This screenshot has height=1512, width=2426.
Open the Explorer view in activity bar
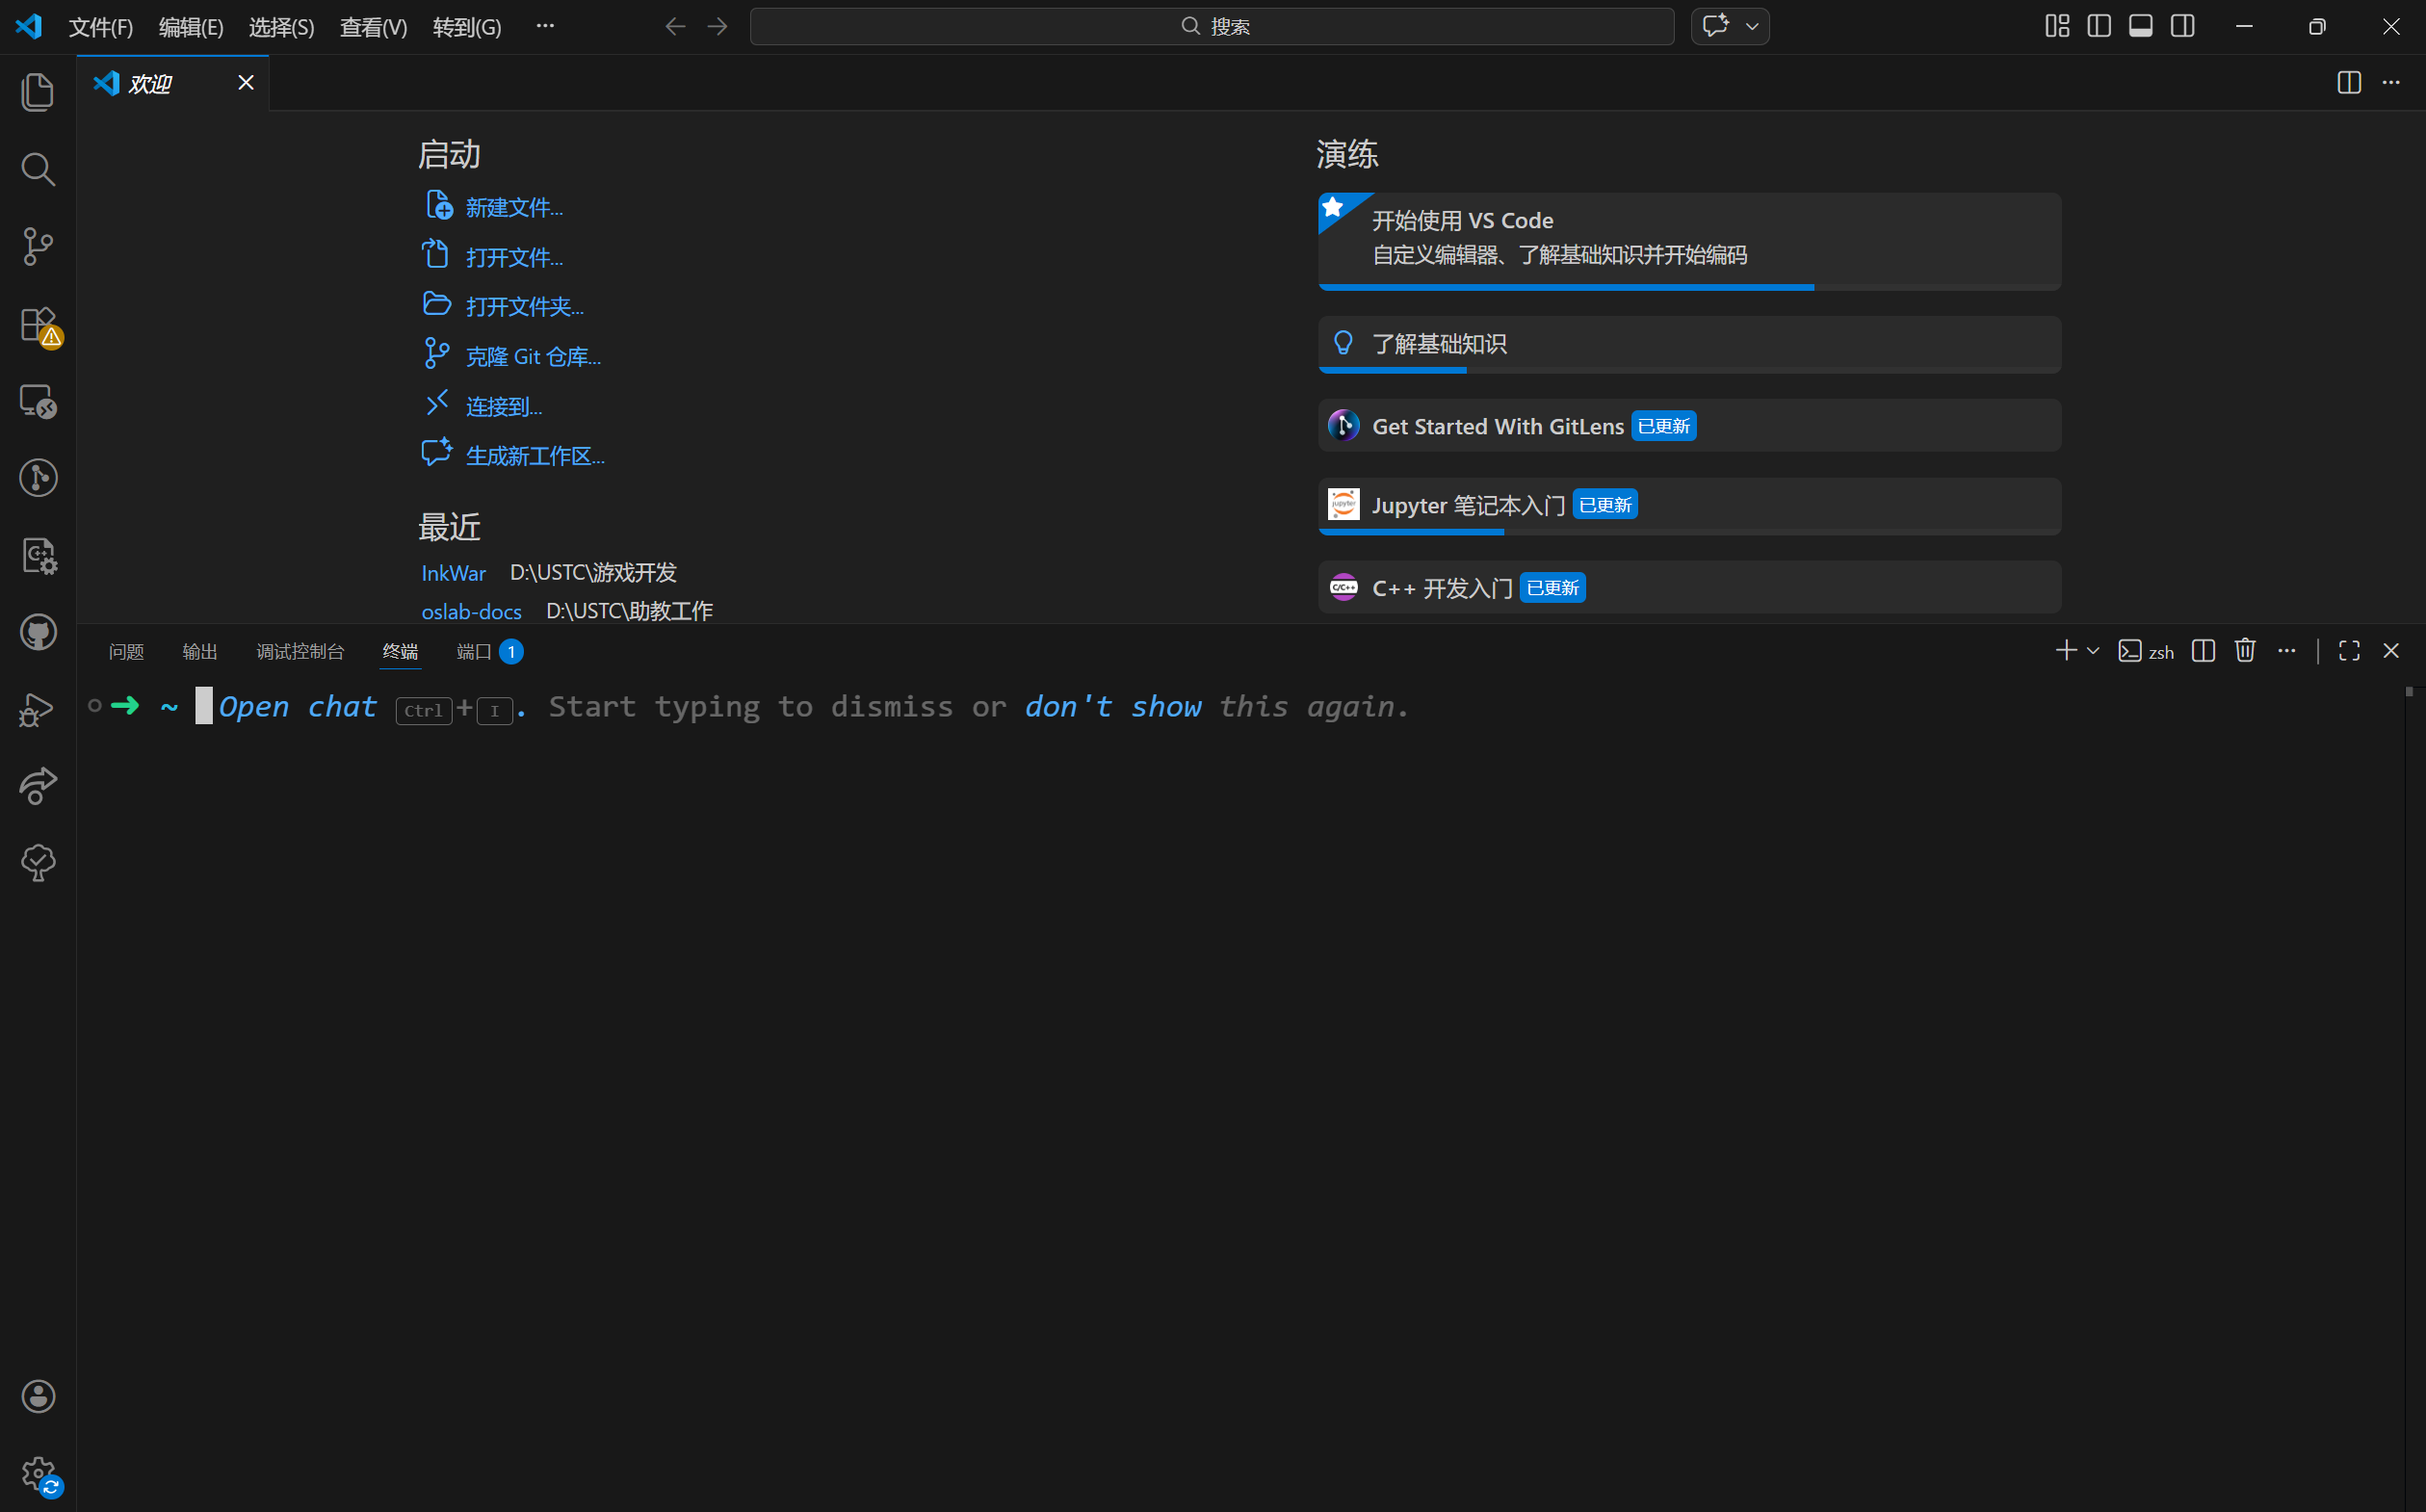[x=38, y=92]
